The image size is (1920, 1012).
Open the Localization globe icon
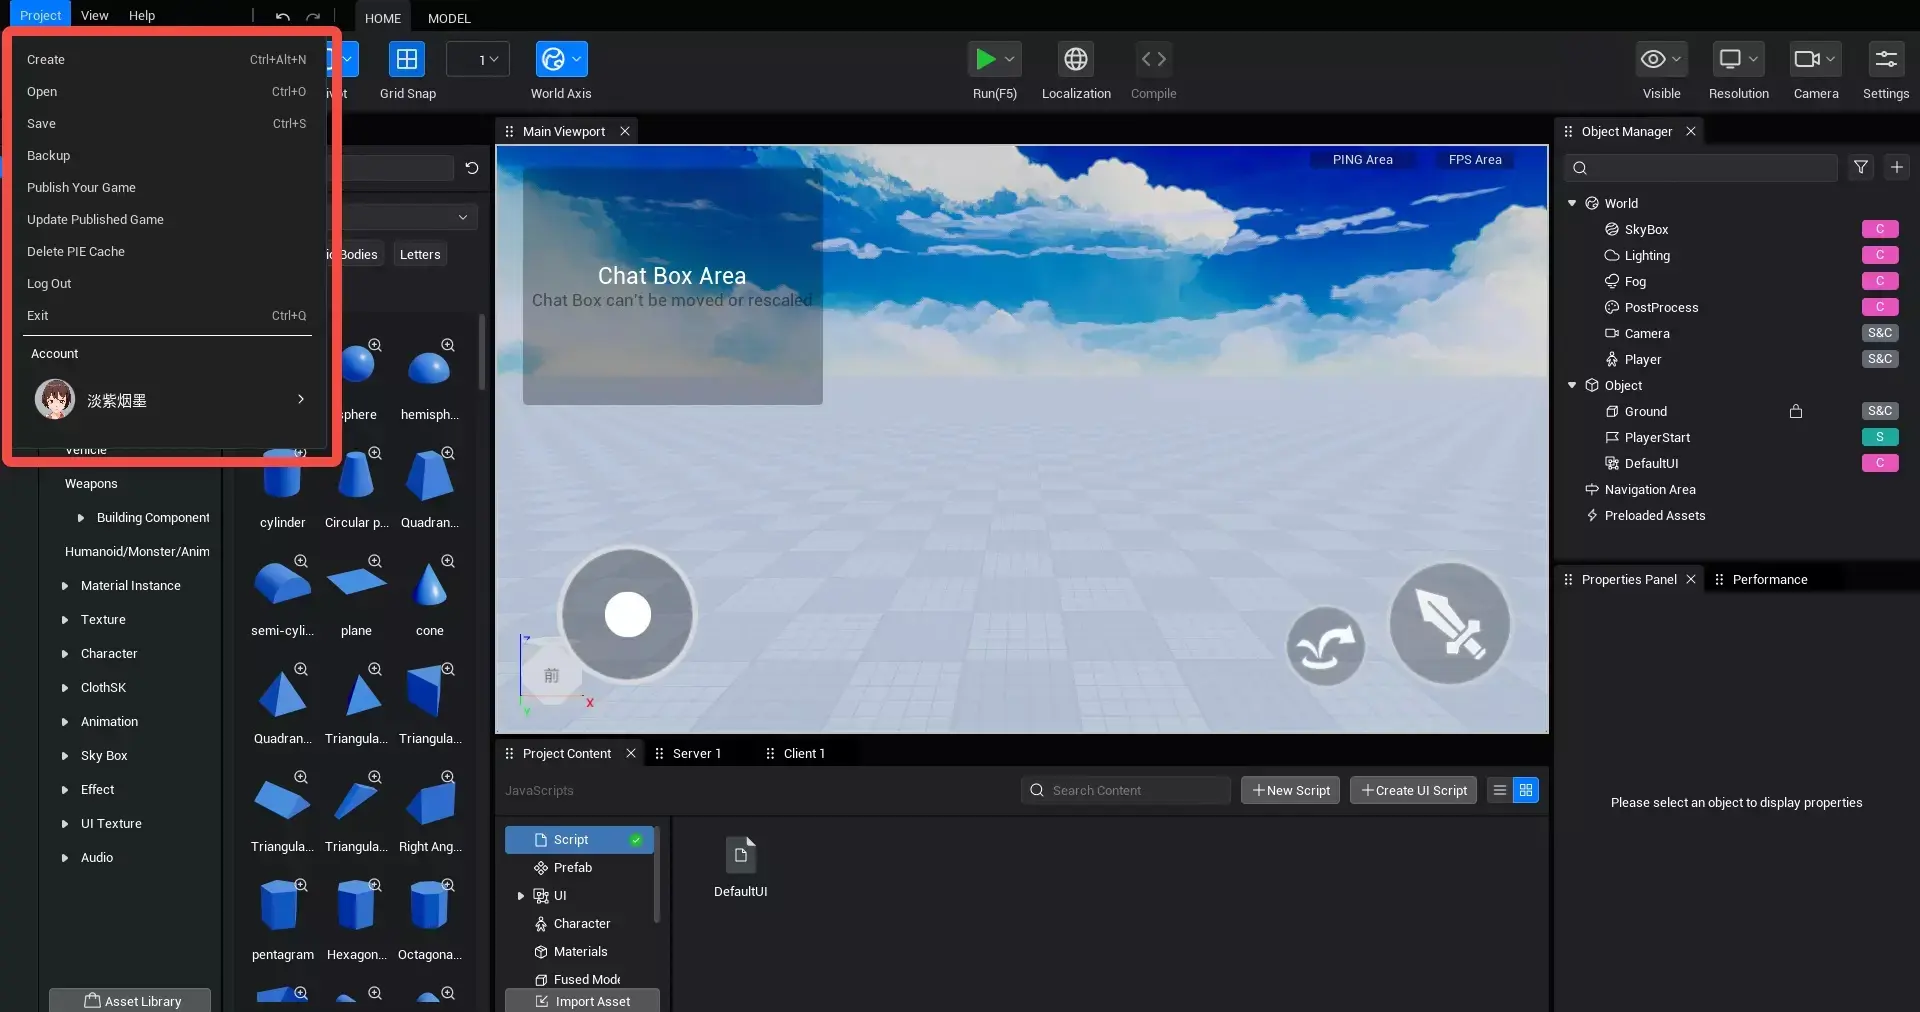pos(1076,60)
